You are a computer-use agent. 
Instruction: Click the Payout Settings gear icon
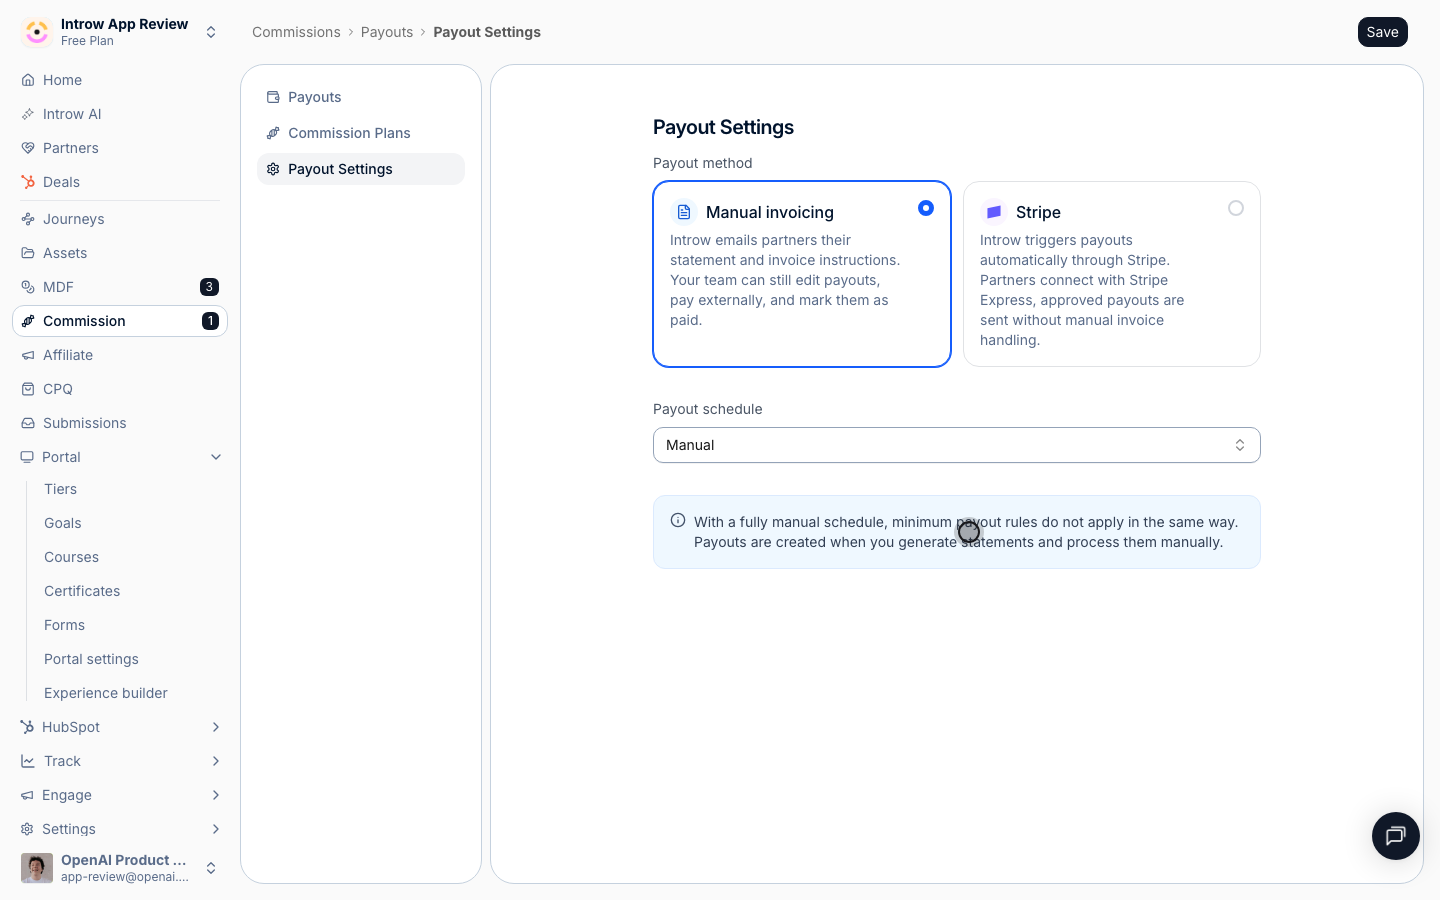tap(273, 169)
